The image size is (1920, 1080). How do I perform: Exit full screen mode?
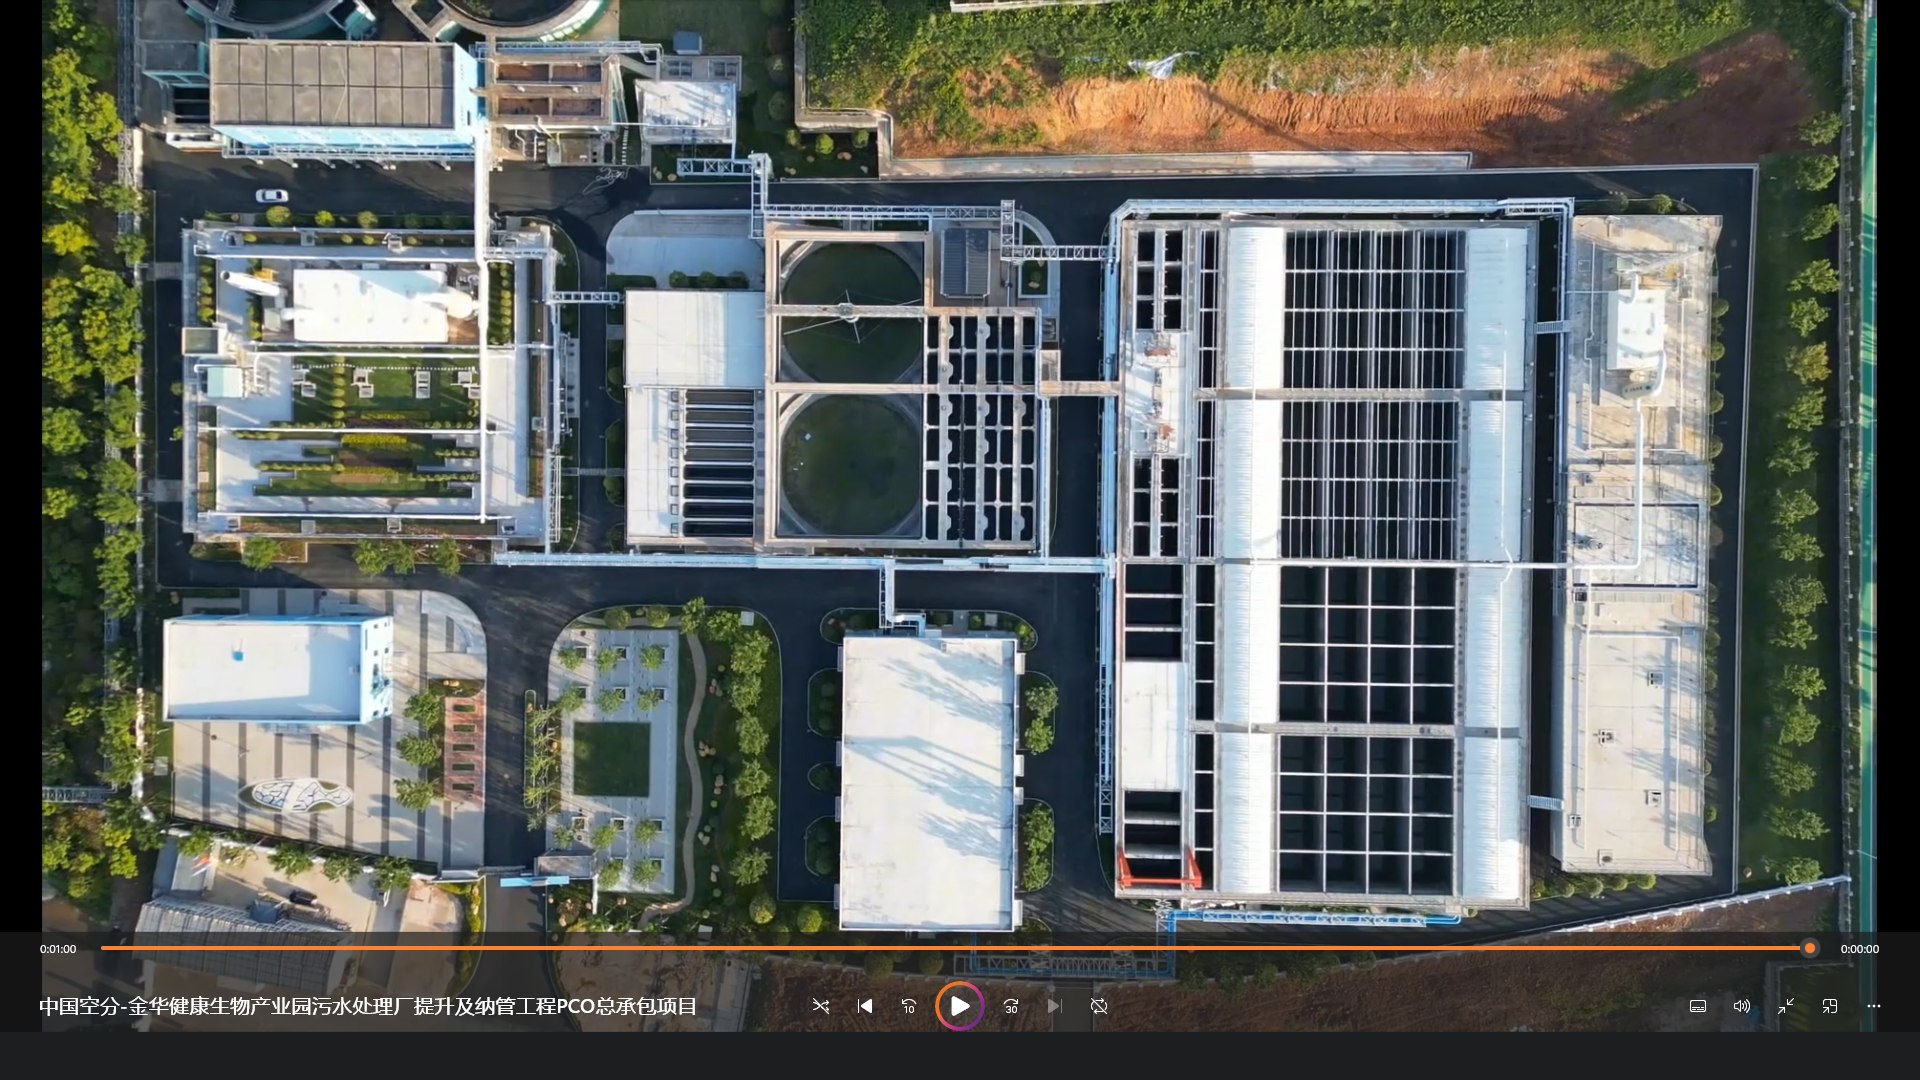pos(1786,1006)
